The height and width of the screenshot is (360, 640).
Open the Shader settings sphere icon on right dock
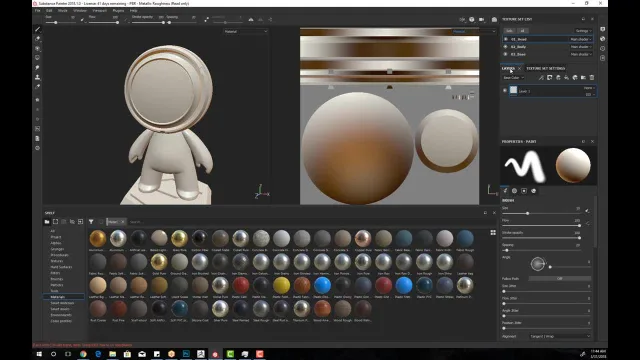point(602,39)
